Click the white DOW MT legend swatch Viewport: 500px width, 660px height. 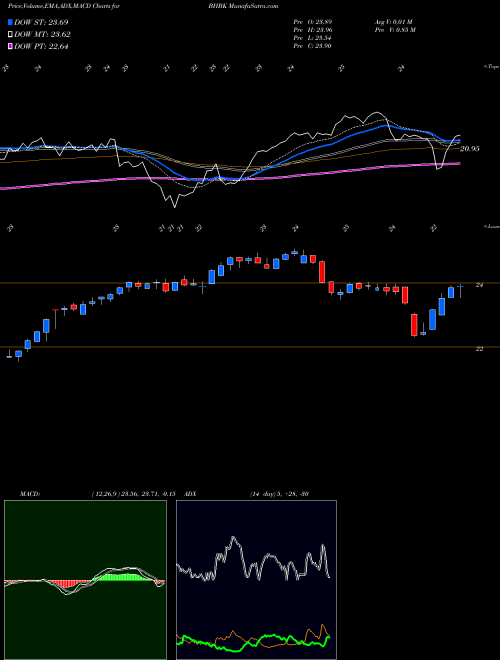point(10,35)
